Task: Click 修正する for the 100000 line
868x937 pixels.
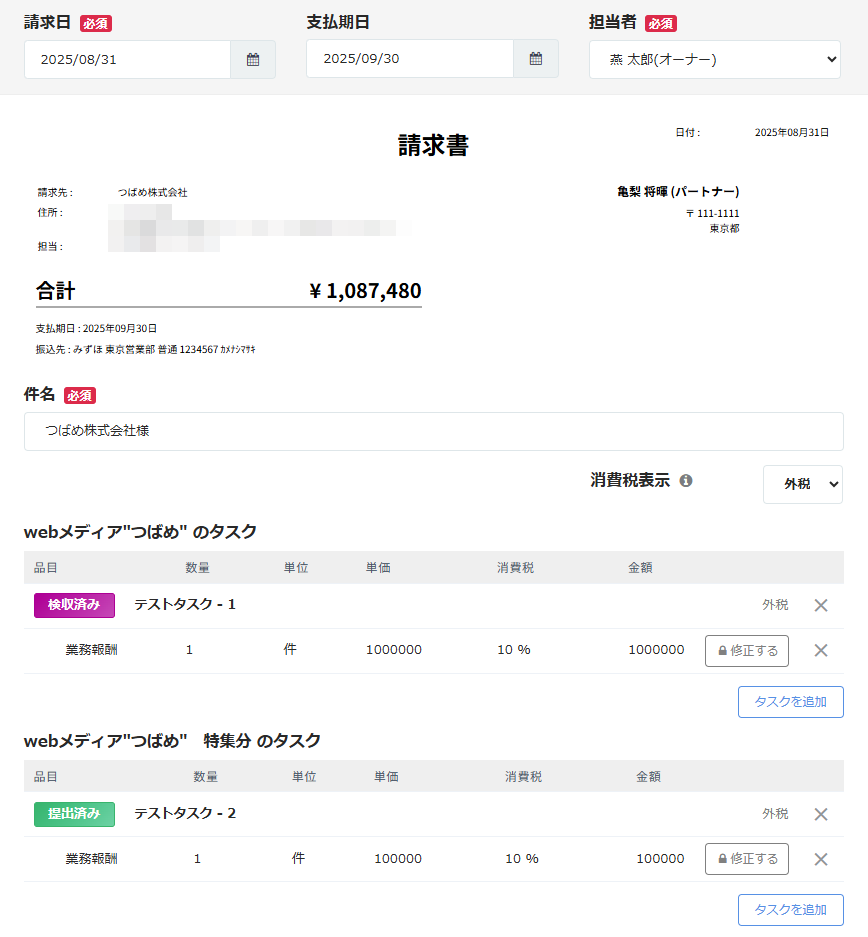Action: (747, 859)
